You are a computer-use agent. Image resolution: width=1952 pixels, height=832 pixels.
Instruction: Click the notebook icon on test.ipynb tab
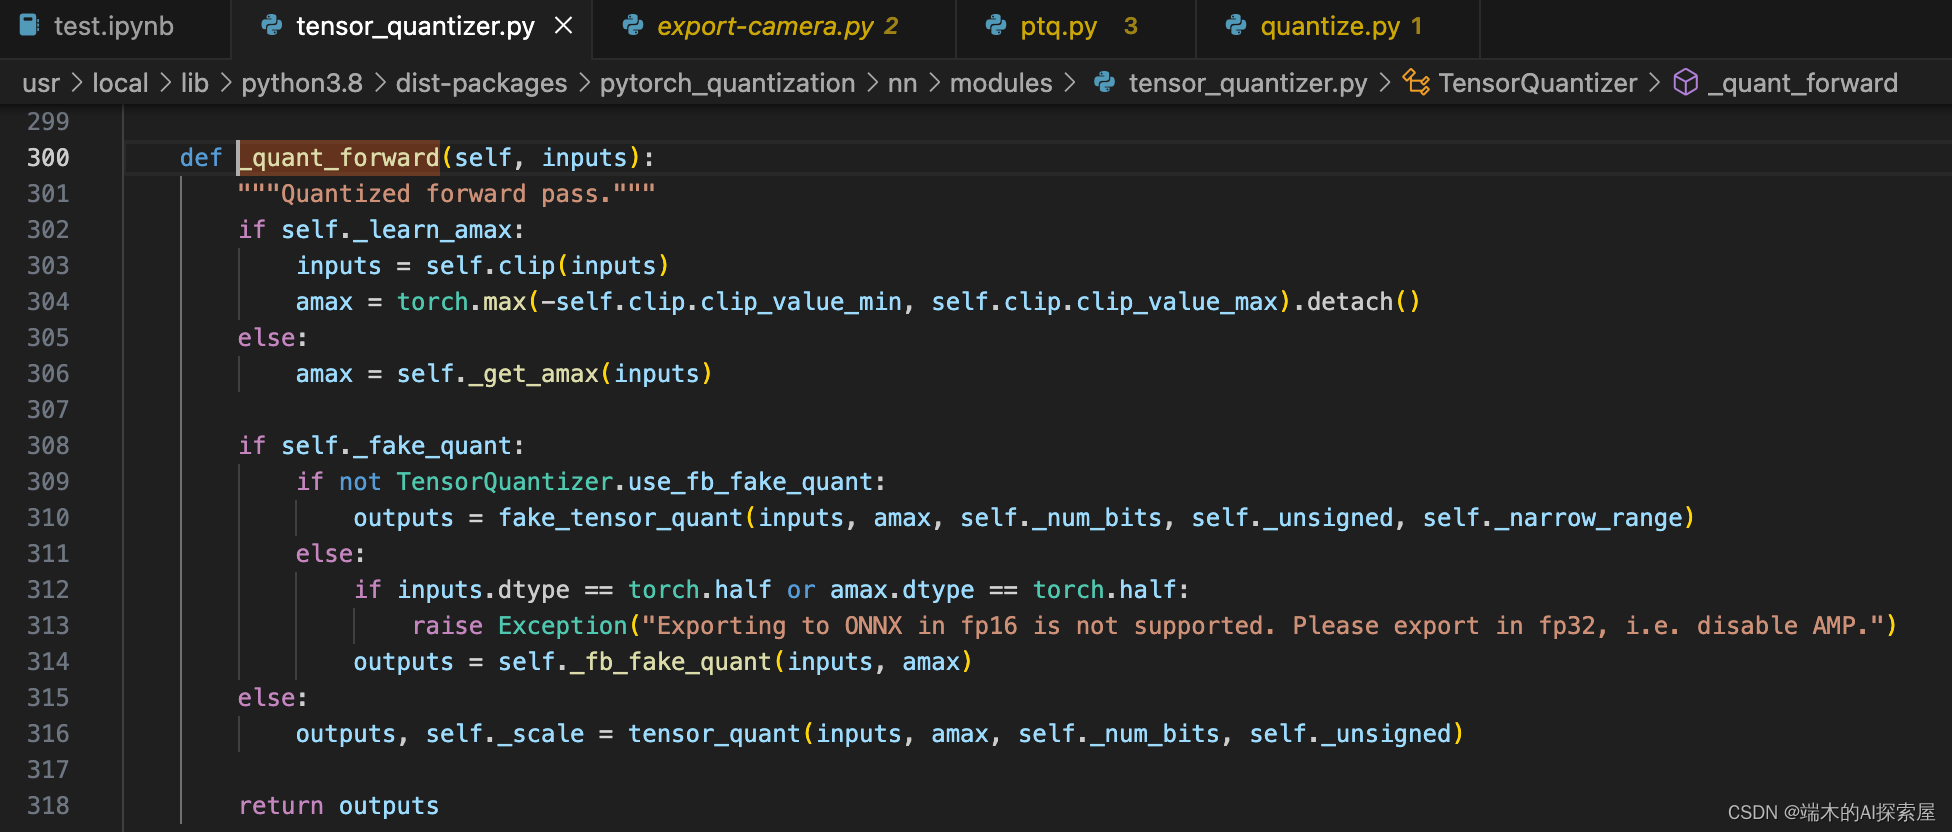pos(30,25)
